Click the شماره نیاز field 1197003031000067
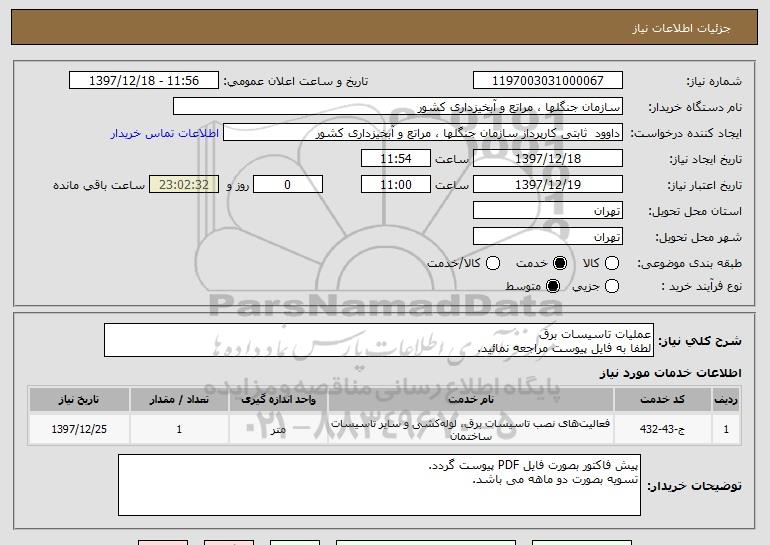This screenshot has height=545, width=770. [x=548, y=81]
